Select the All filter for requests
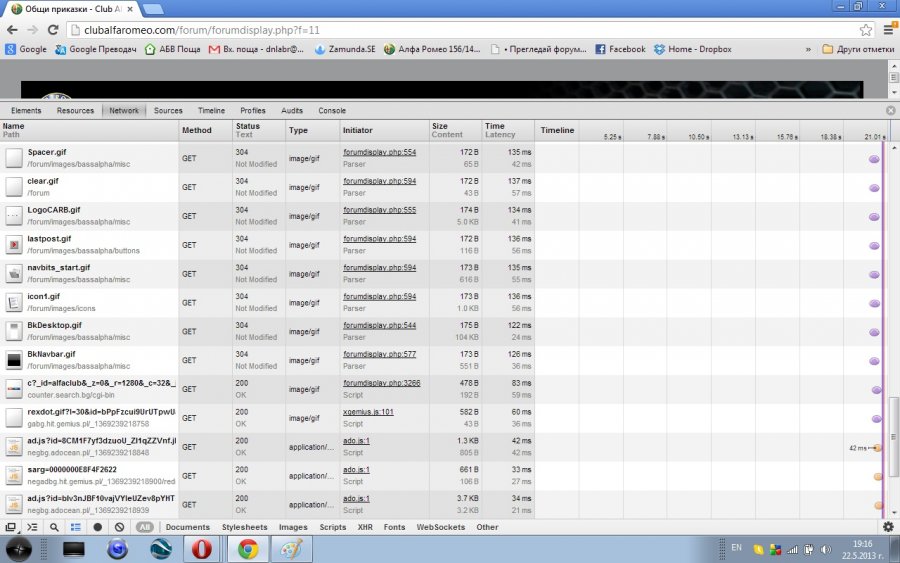Viewport: 900px width, 563px height. (x=145, y=527)
